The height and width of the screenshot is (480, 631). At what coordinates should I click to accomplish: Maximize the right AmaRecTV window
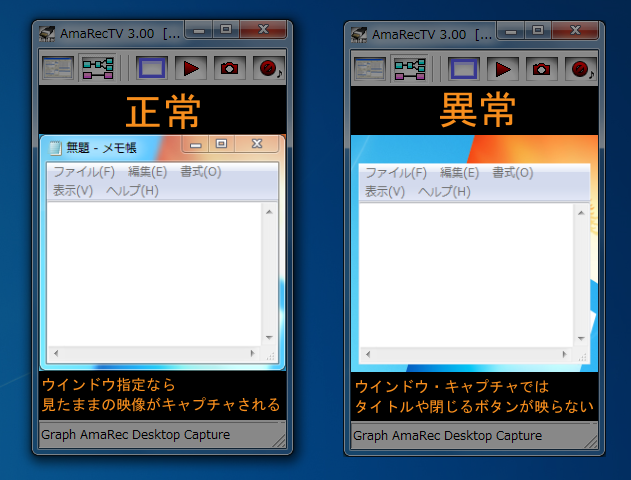click(x=538, y=31)
